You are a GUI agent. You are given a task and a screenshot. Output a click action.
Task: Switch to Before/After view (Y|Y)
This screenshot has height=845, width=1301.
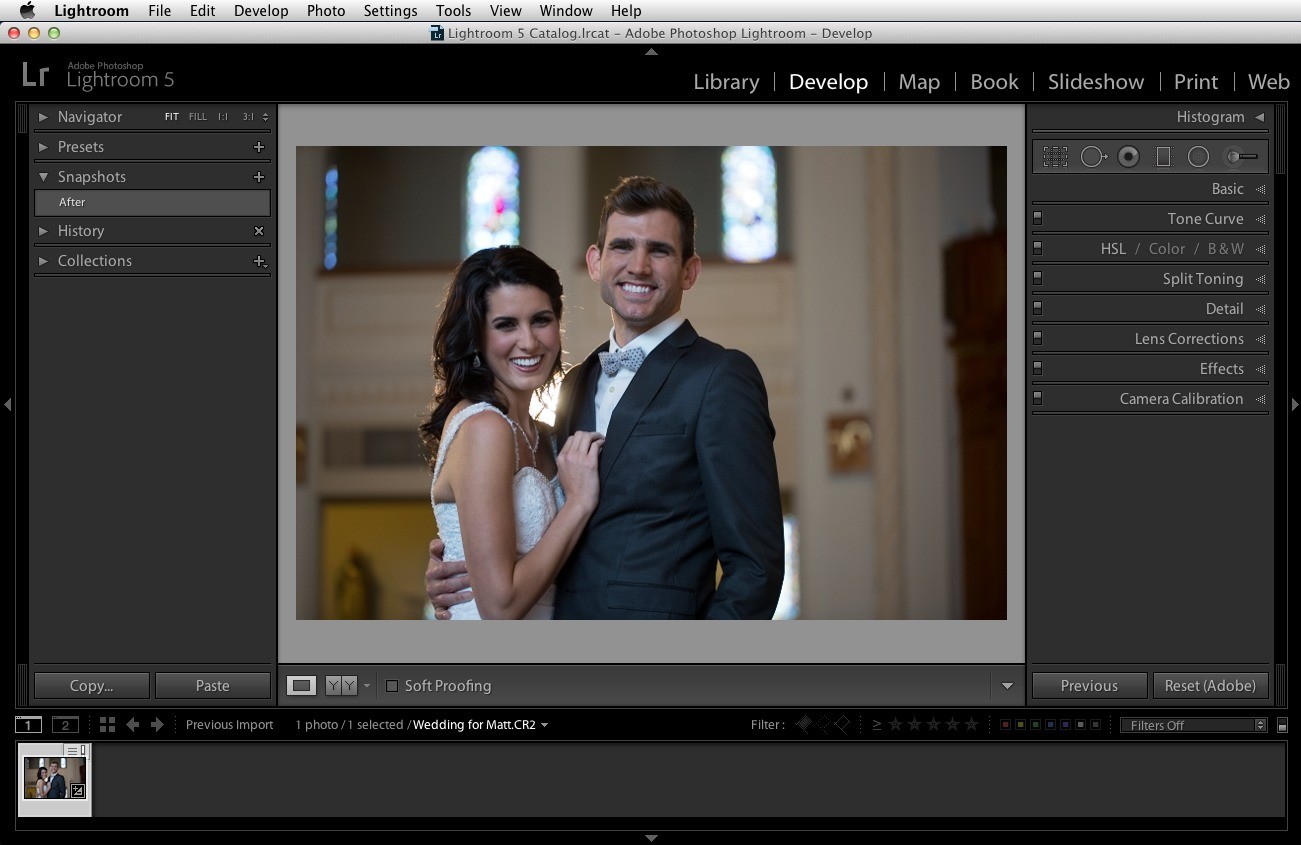(x=341, y=686)
